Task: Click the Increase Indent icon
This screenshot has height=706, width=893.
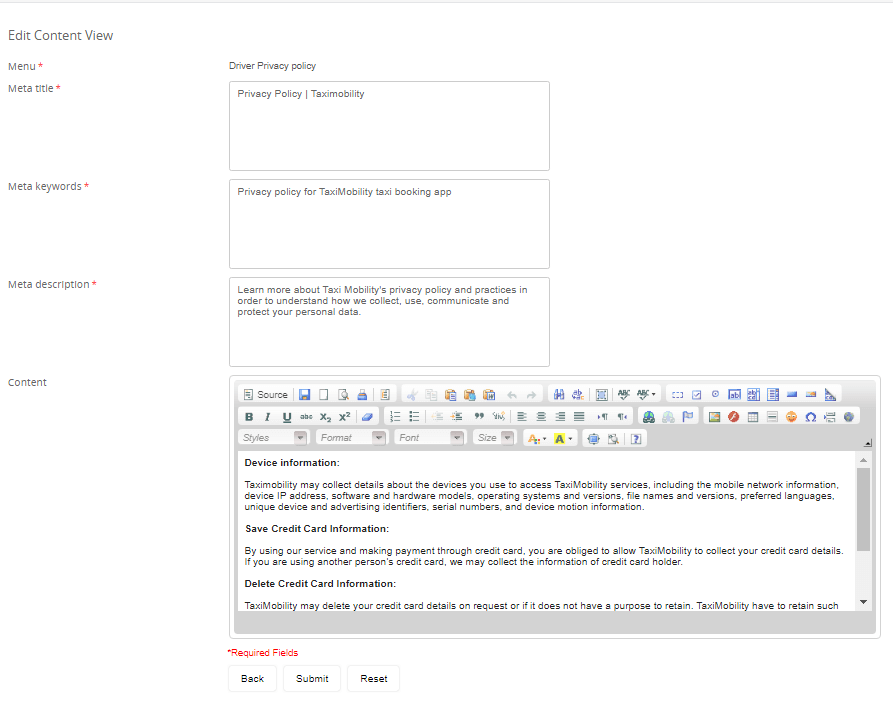Action: coord(456,417)
